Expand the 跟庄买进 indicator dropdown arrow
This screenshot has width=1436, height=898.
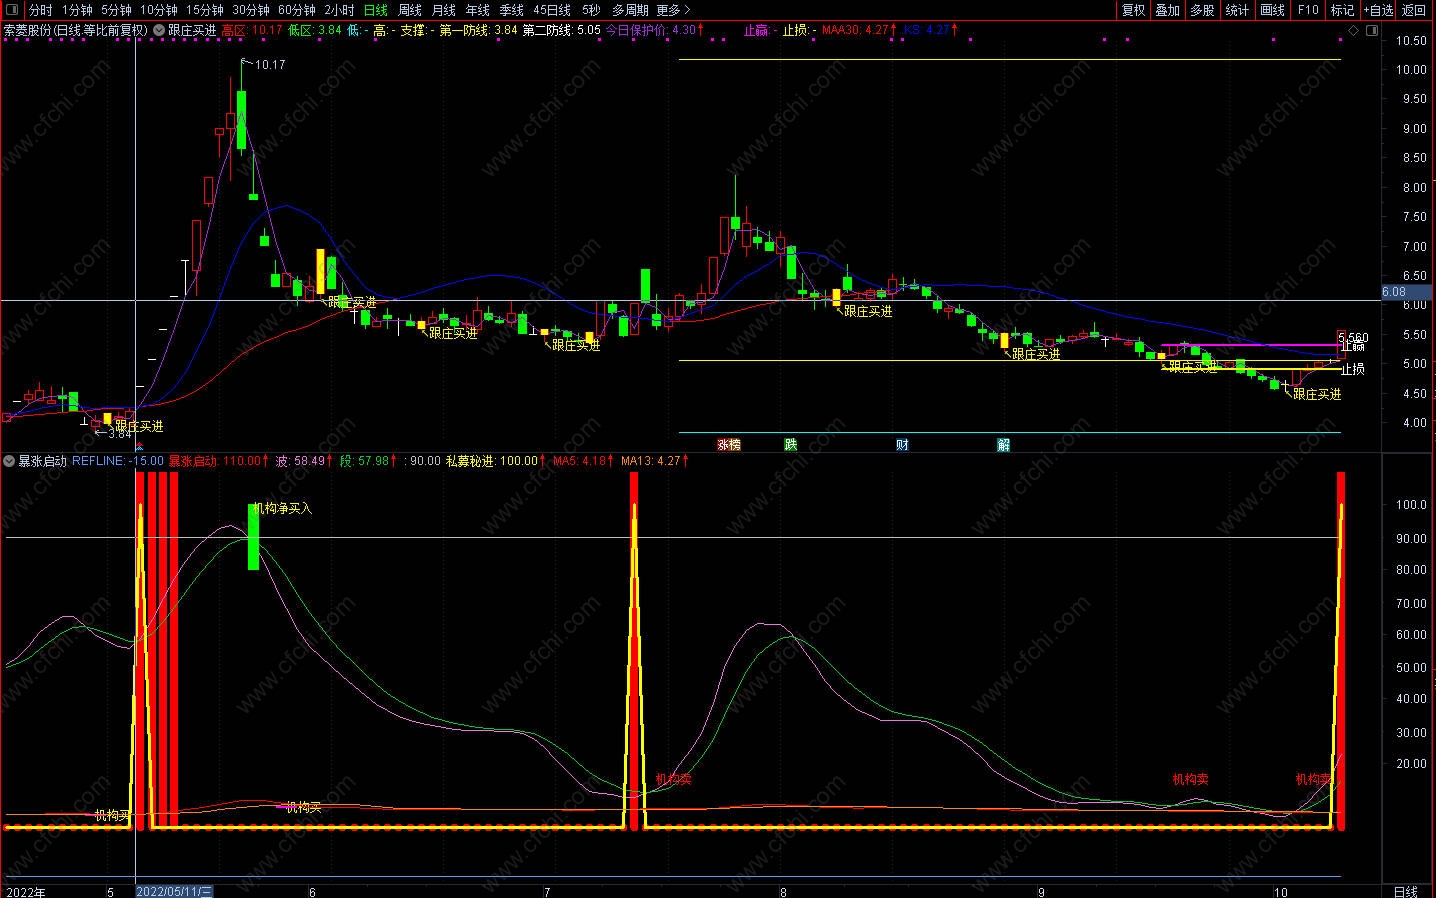(160, 30)
